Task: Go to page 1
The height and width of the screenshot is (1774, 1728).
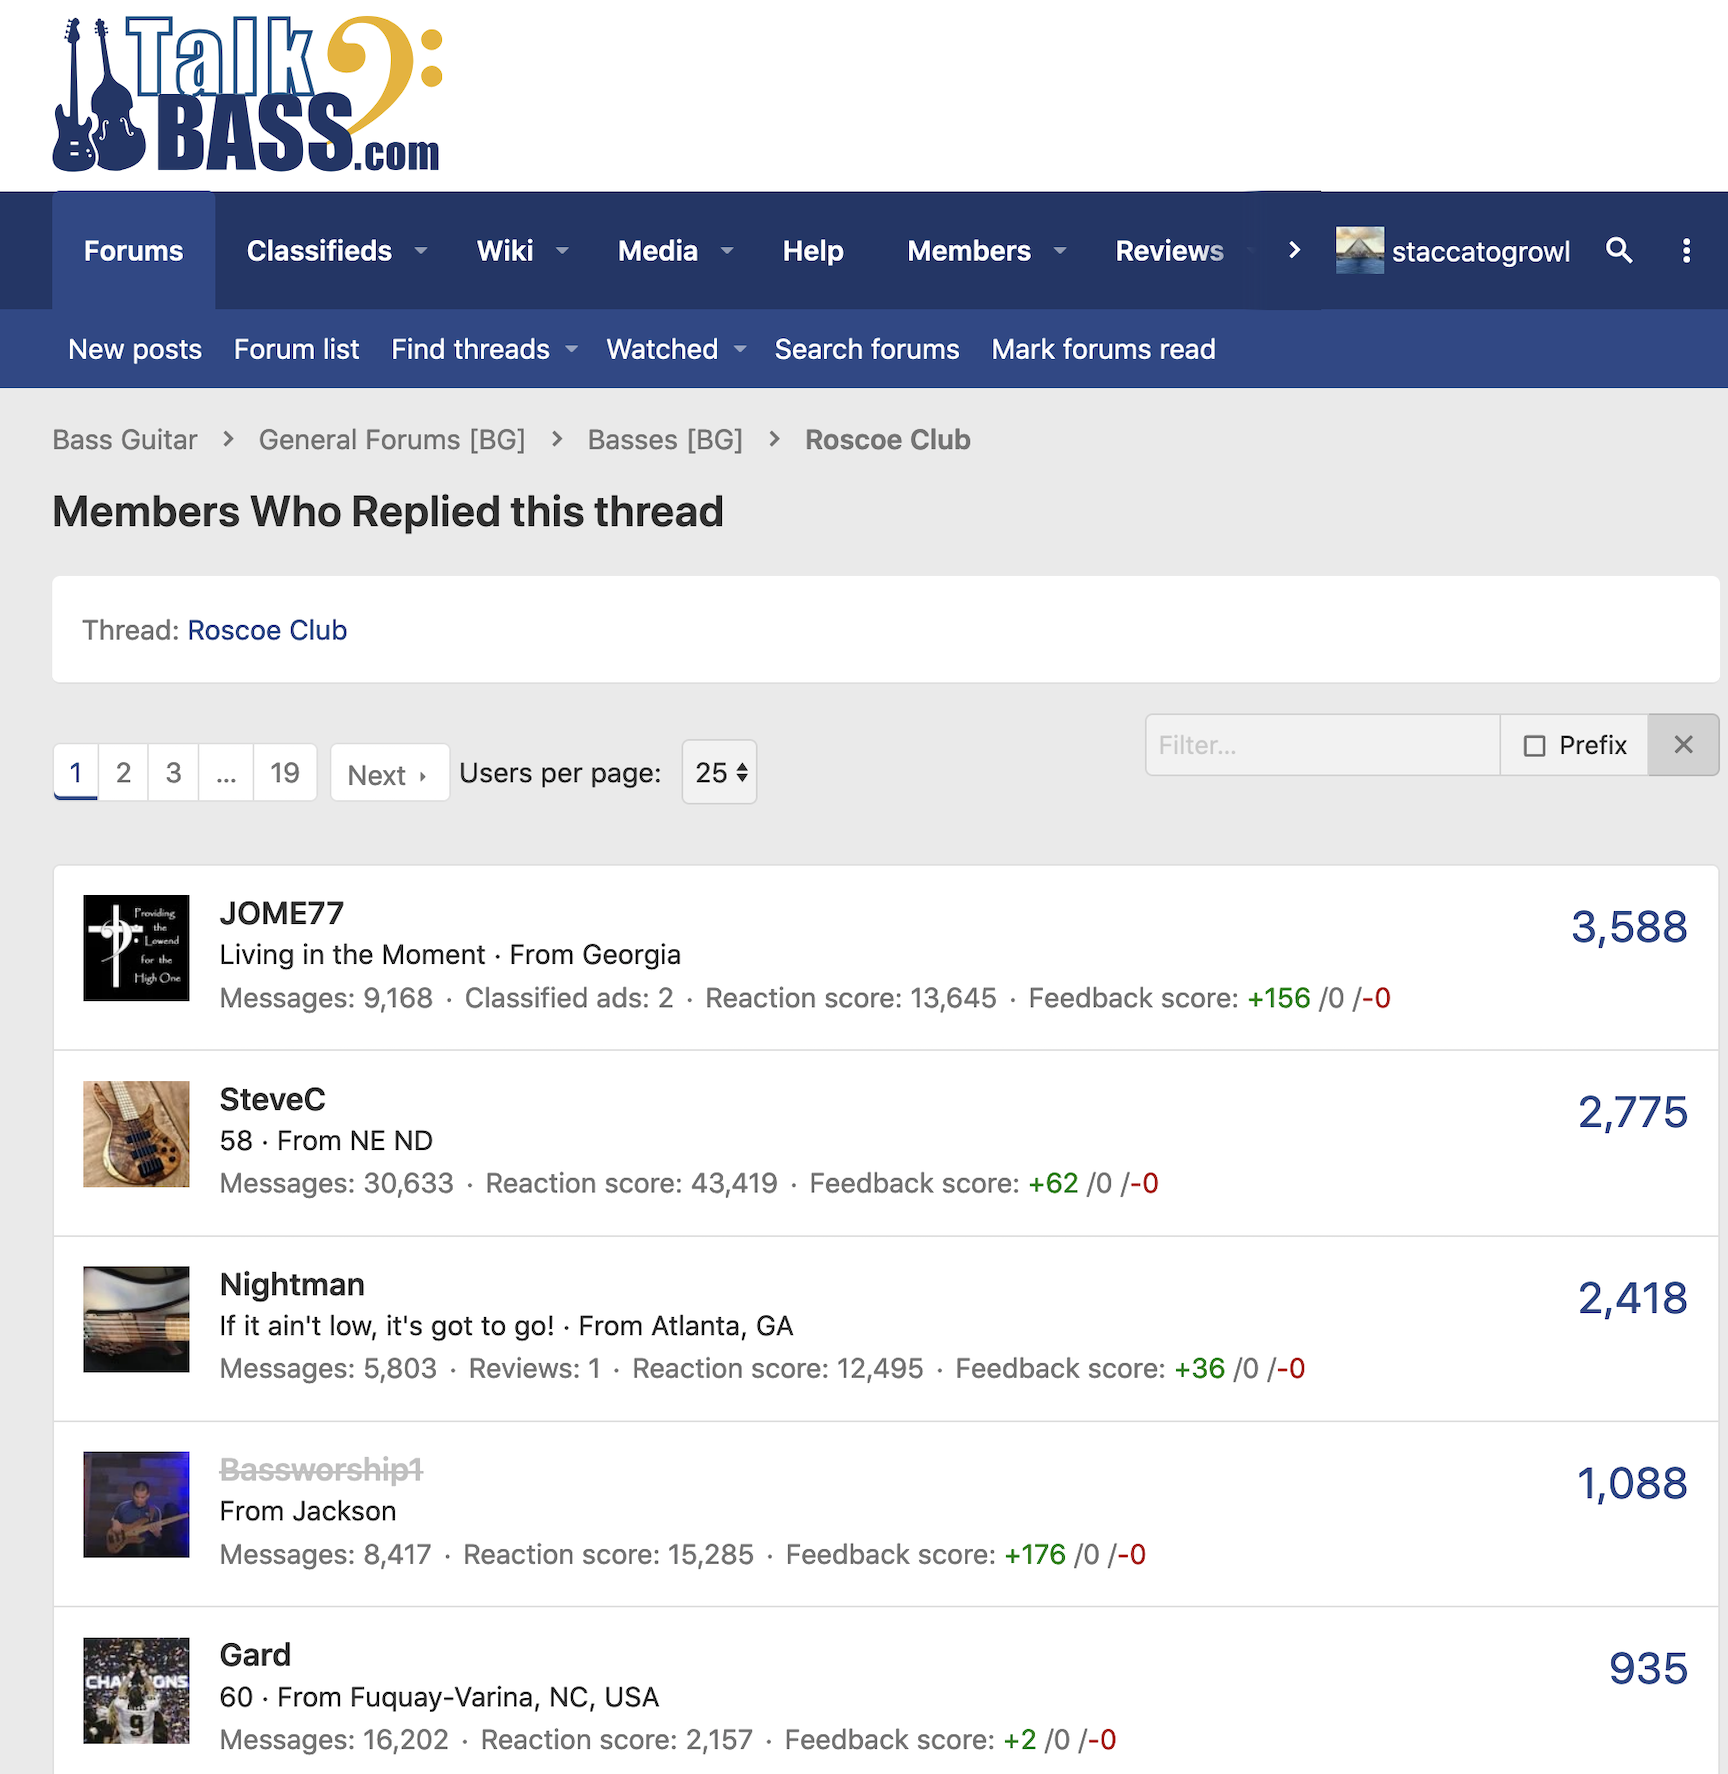Action: pos(76,772)
